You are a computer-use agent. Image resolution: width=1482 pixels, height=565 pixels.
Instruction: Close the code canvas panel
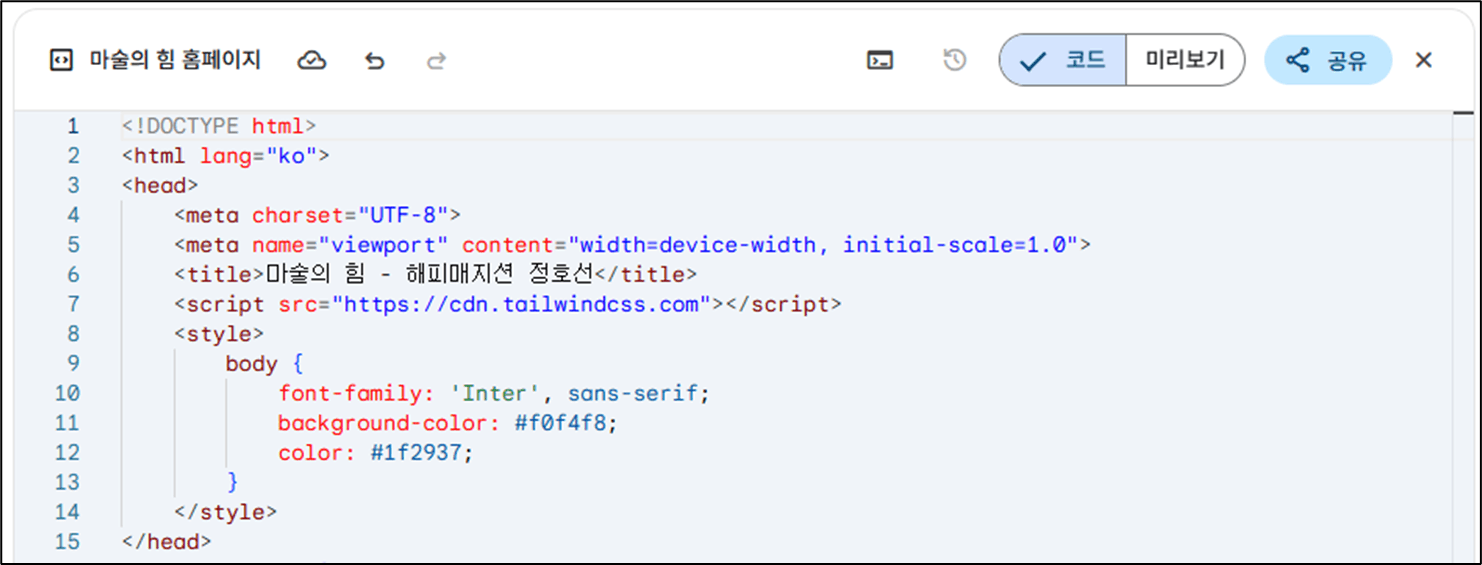pyautogui.click(x=1424, y=61)
